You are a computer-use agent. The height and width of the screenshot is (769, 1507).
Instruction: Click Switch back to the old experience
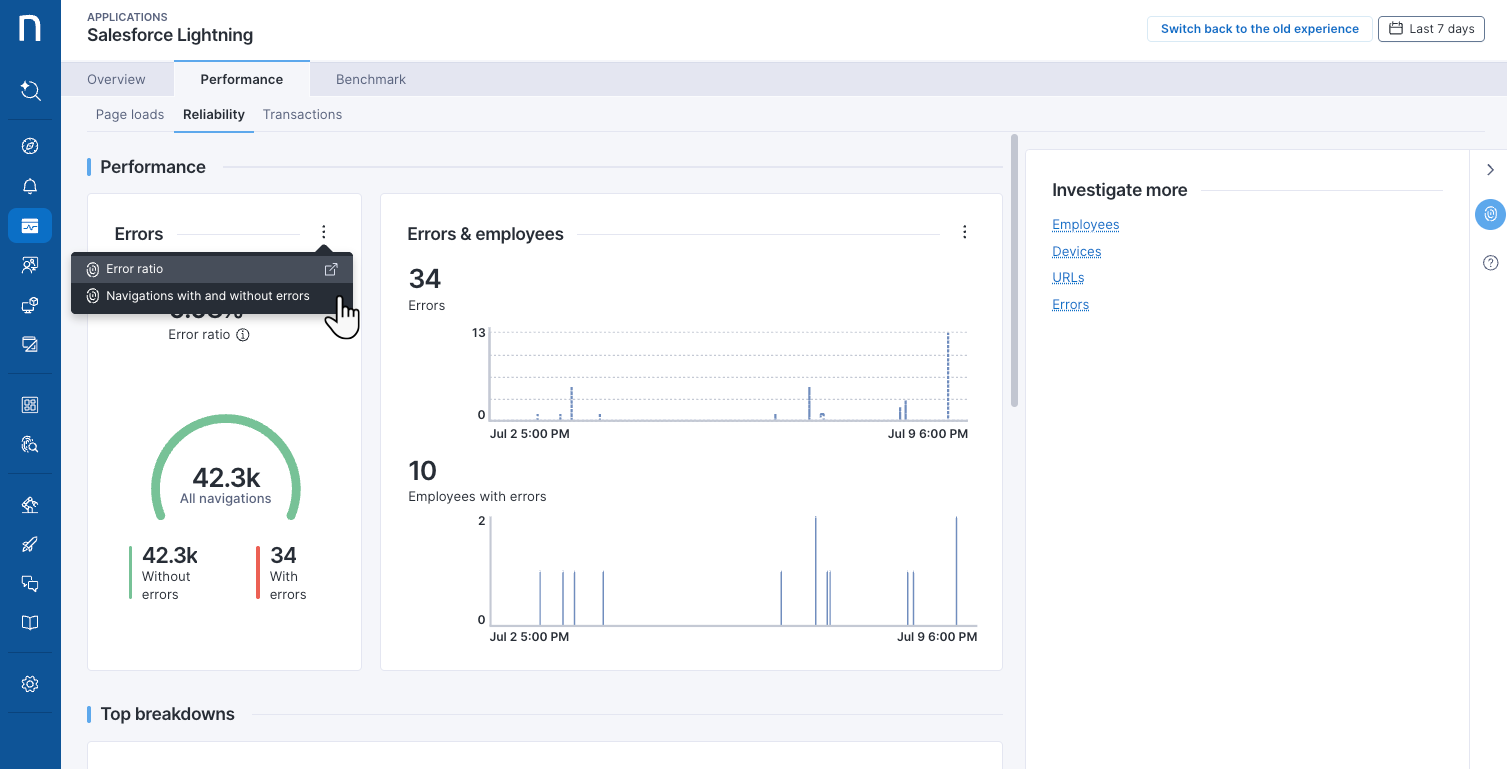click(1259, 29)
